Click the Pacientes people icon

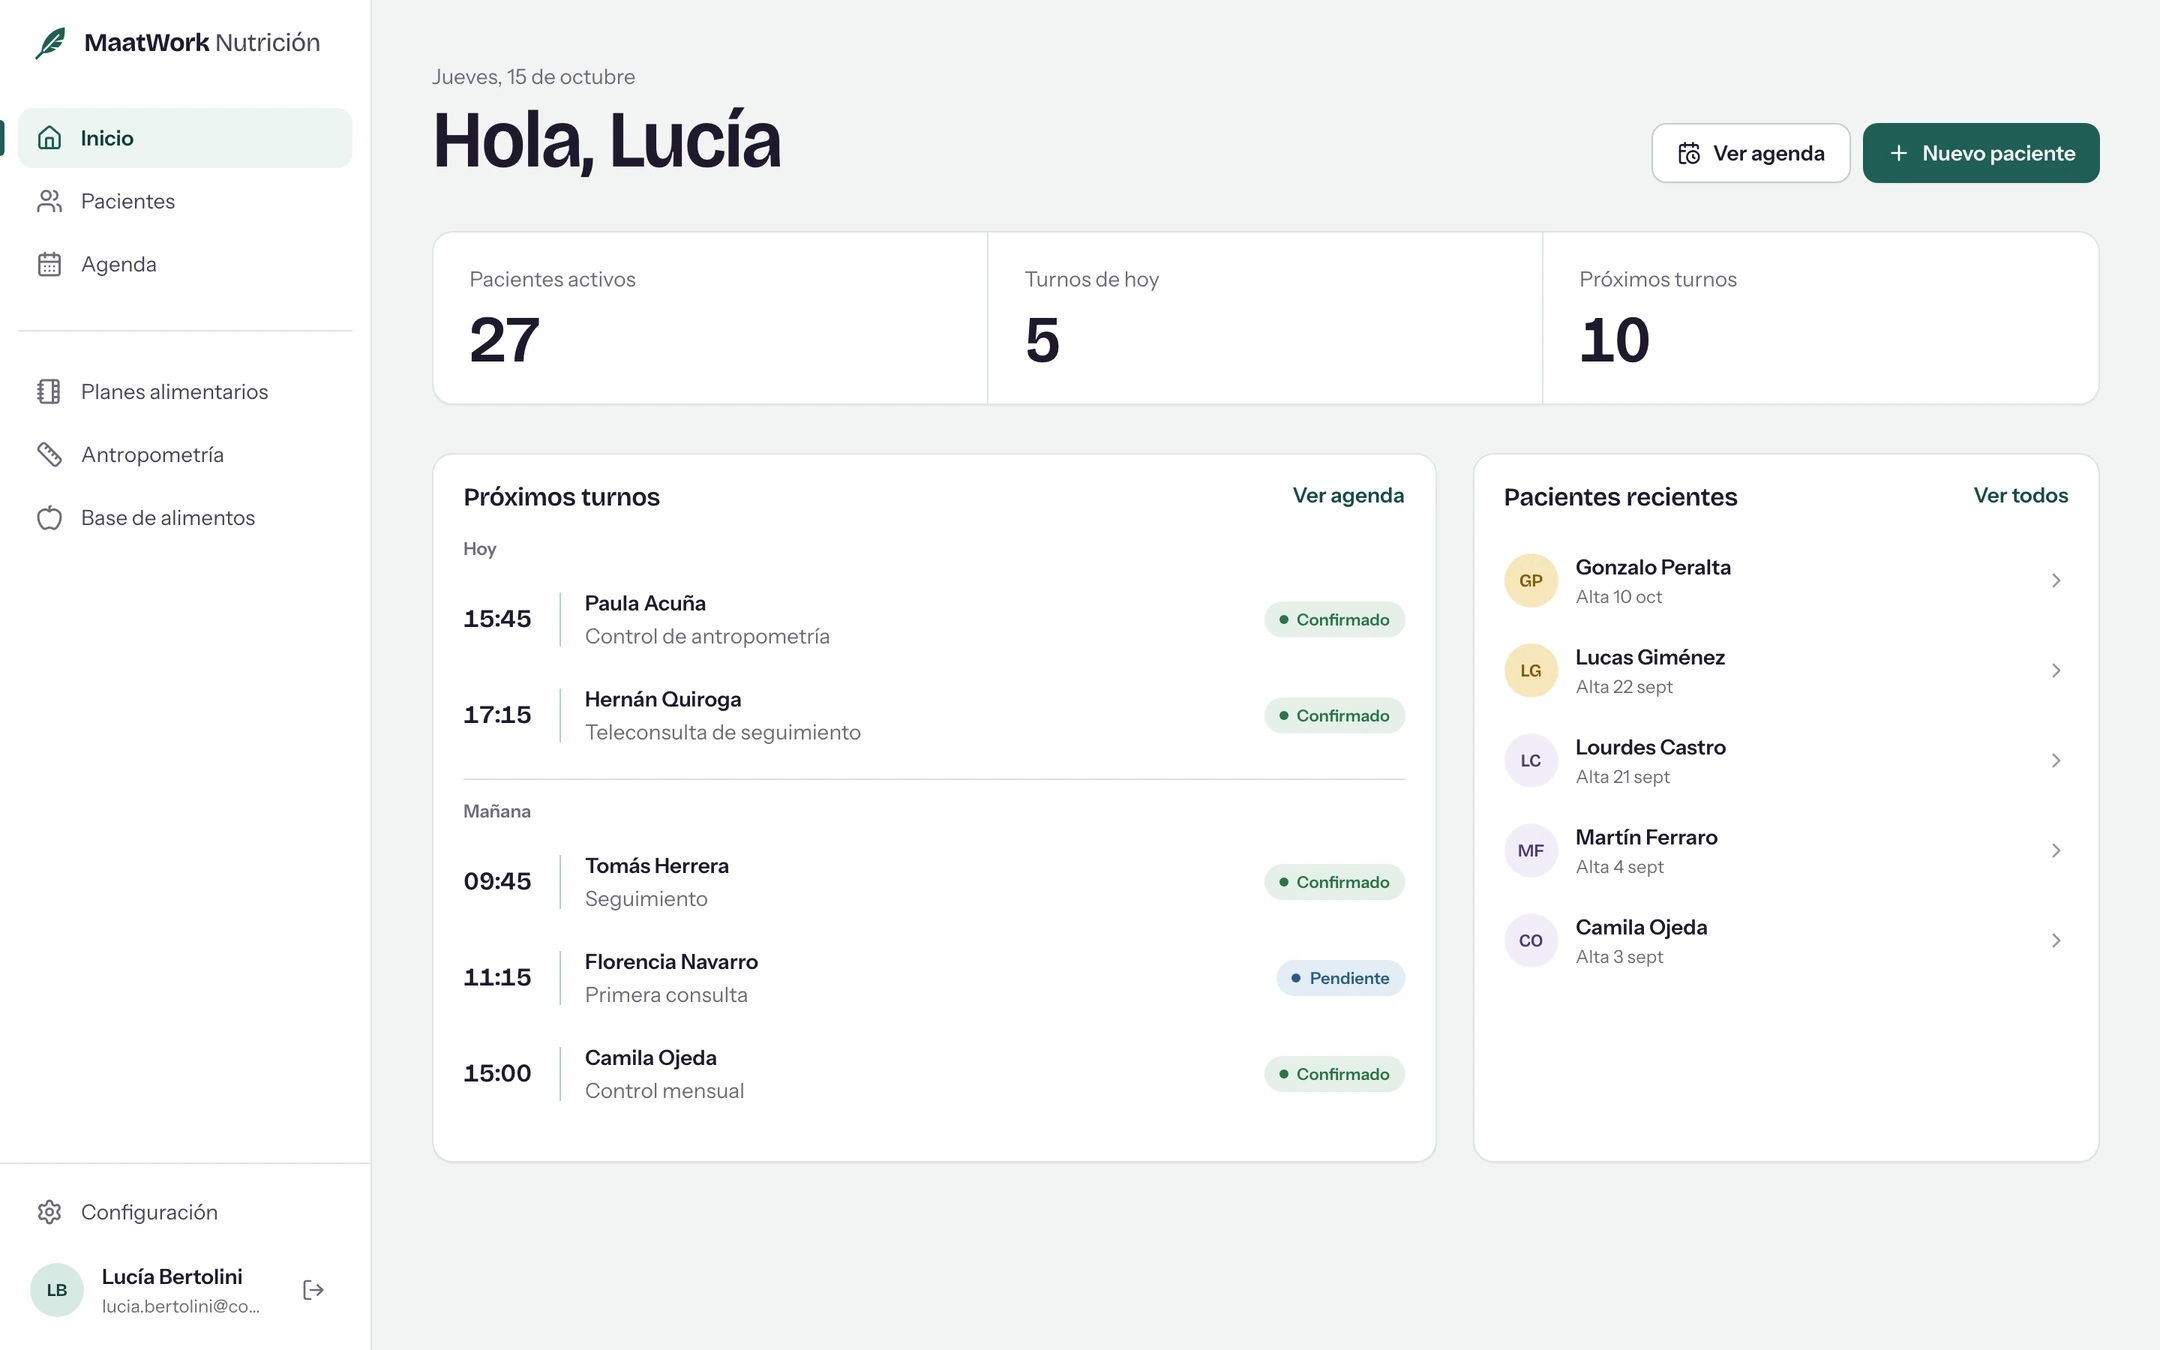(49, 201)
